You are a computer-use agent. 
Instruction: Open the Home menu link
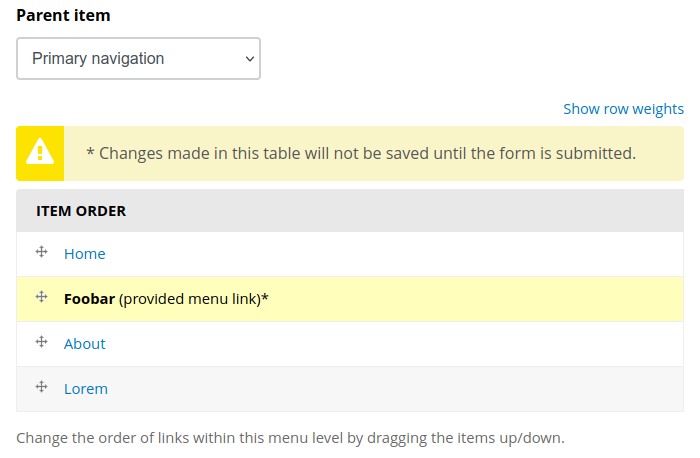click(85, 254)
